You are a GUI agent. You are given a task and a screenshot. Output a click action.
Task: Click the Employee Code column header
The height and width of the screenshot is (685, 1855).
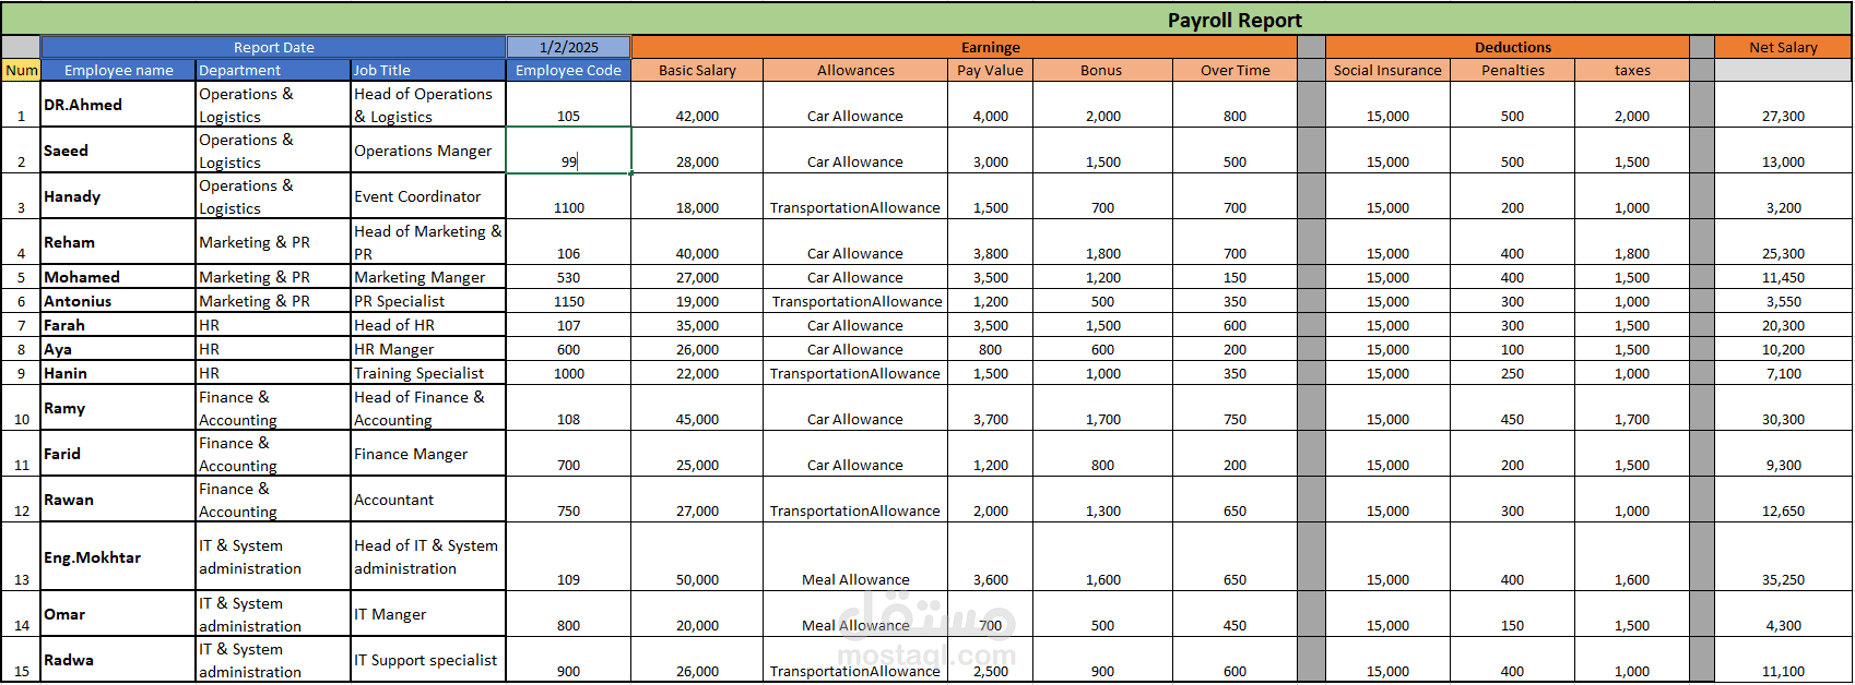(x=568, y=70)
